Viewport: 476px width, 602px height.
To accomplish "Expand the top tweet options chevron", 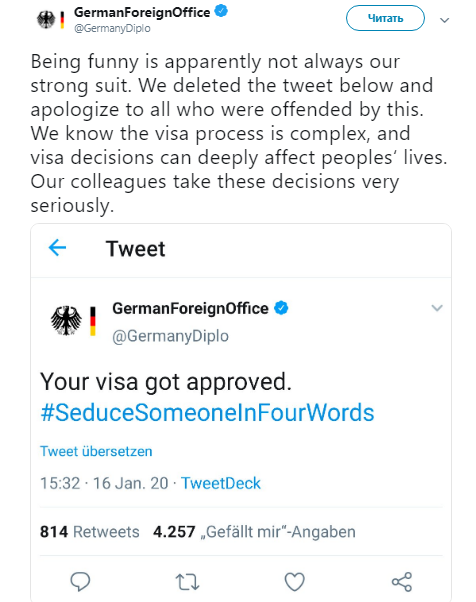I will coord(444,20).
